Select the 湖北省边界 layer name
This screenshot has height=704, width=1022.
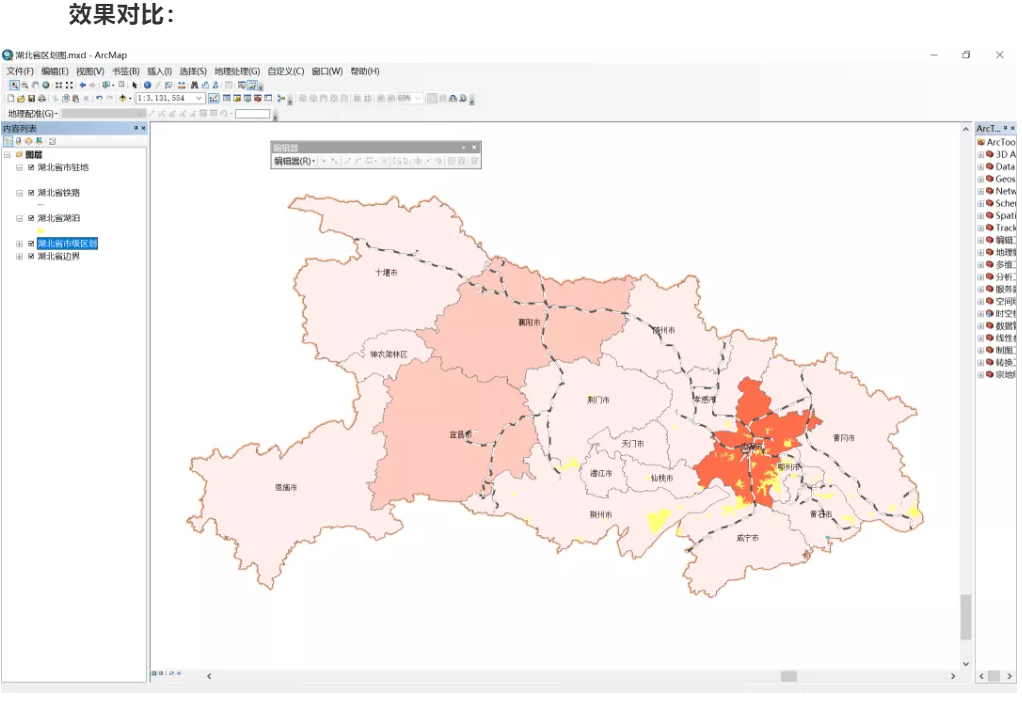tap(59, 257)
